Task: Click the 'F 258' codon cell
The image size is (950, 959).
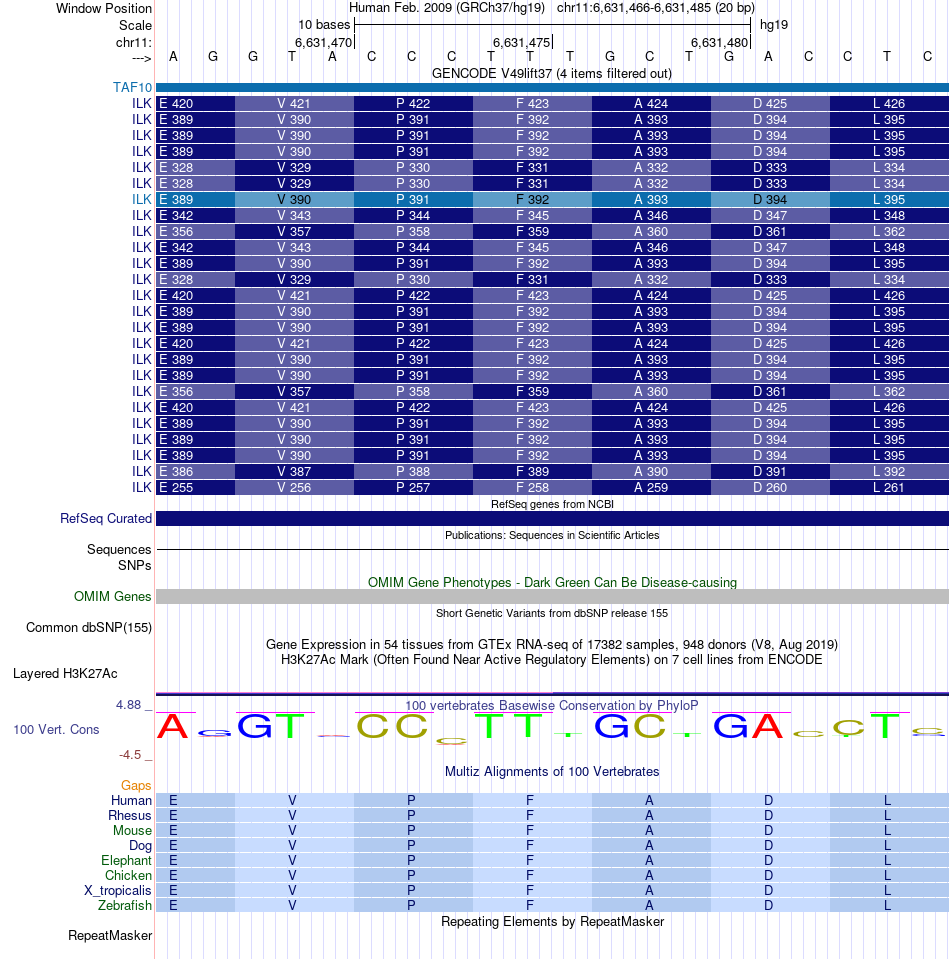Action: pyautogui.click(x=532, y=487)
